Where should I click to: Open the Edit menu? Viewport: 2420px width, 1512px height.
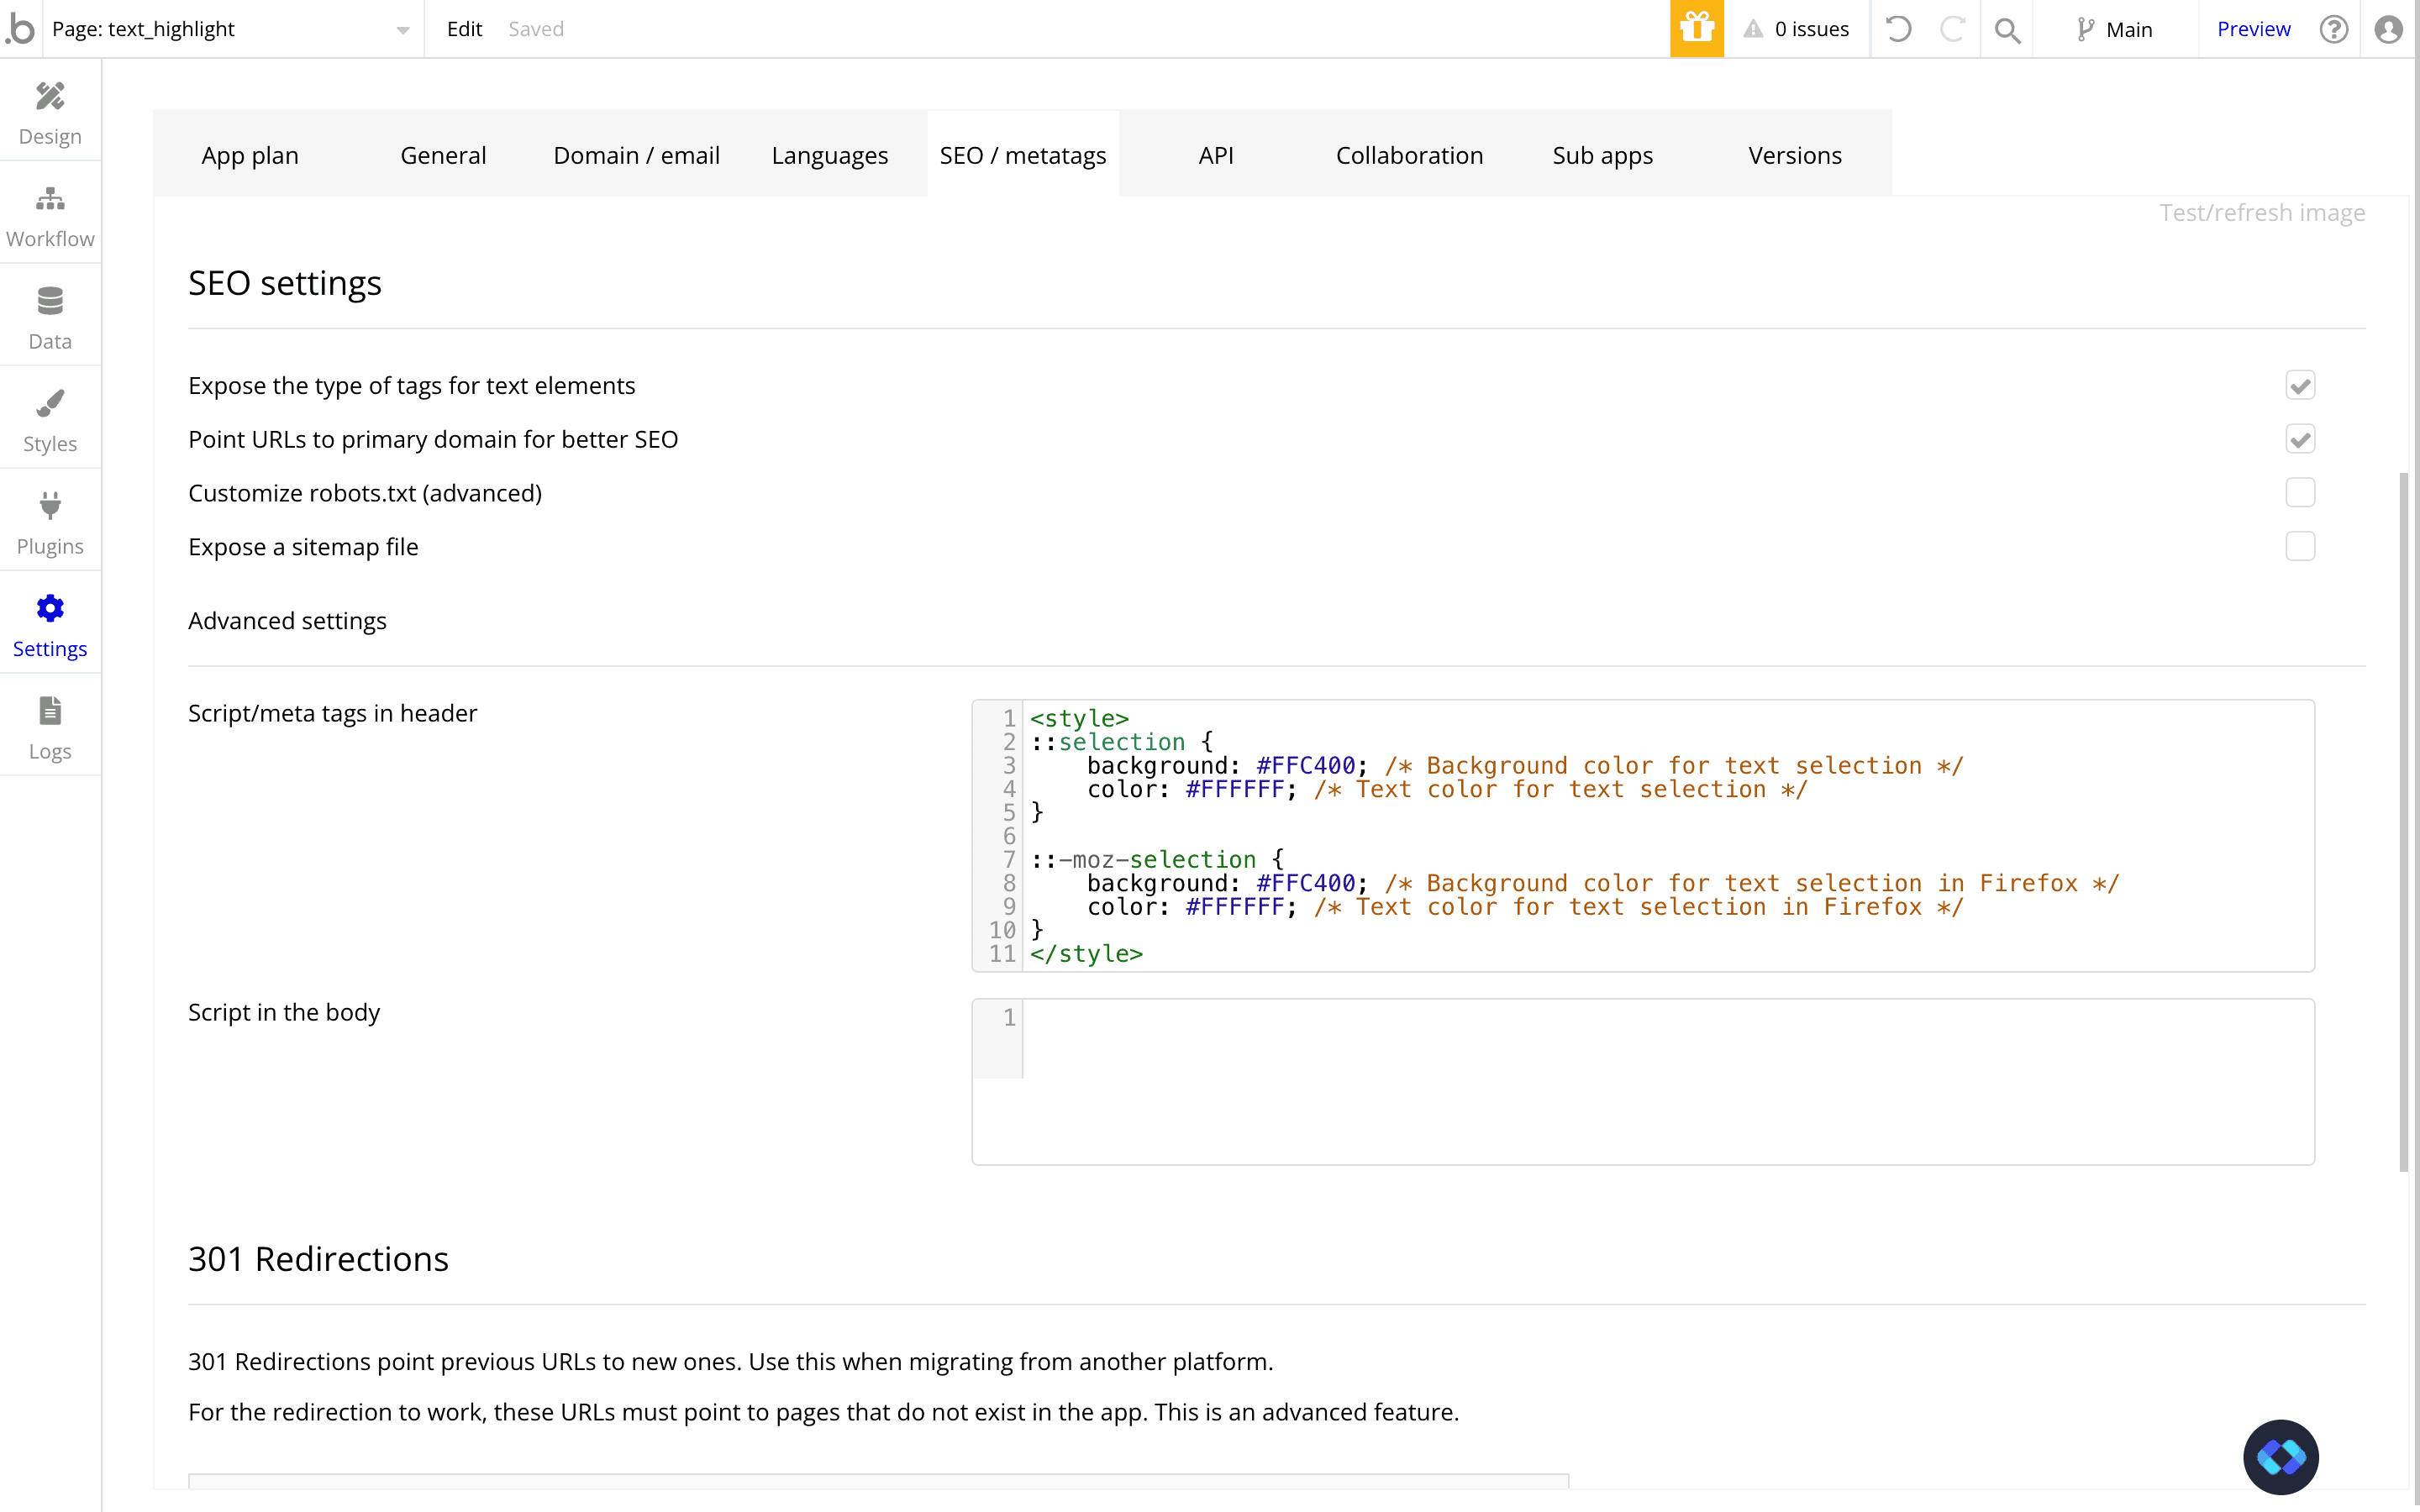pyautogui.click(x=464, y=29)
